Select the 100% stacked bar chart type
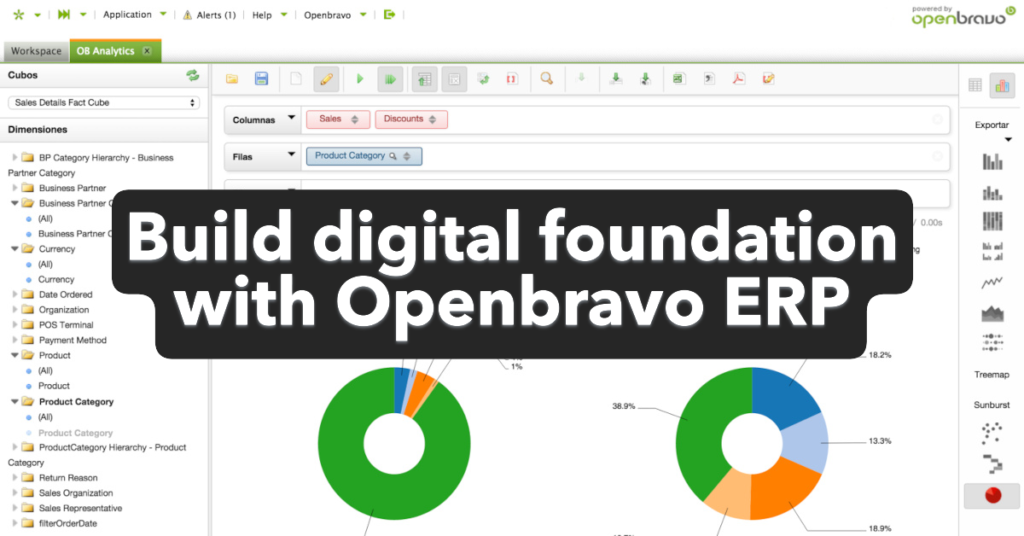 pyautogui.click(x=992, y=221)
